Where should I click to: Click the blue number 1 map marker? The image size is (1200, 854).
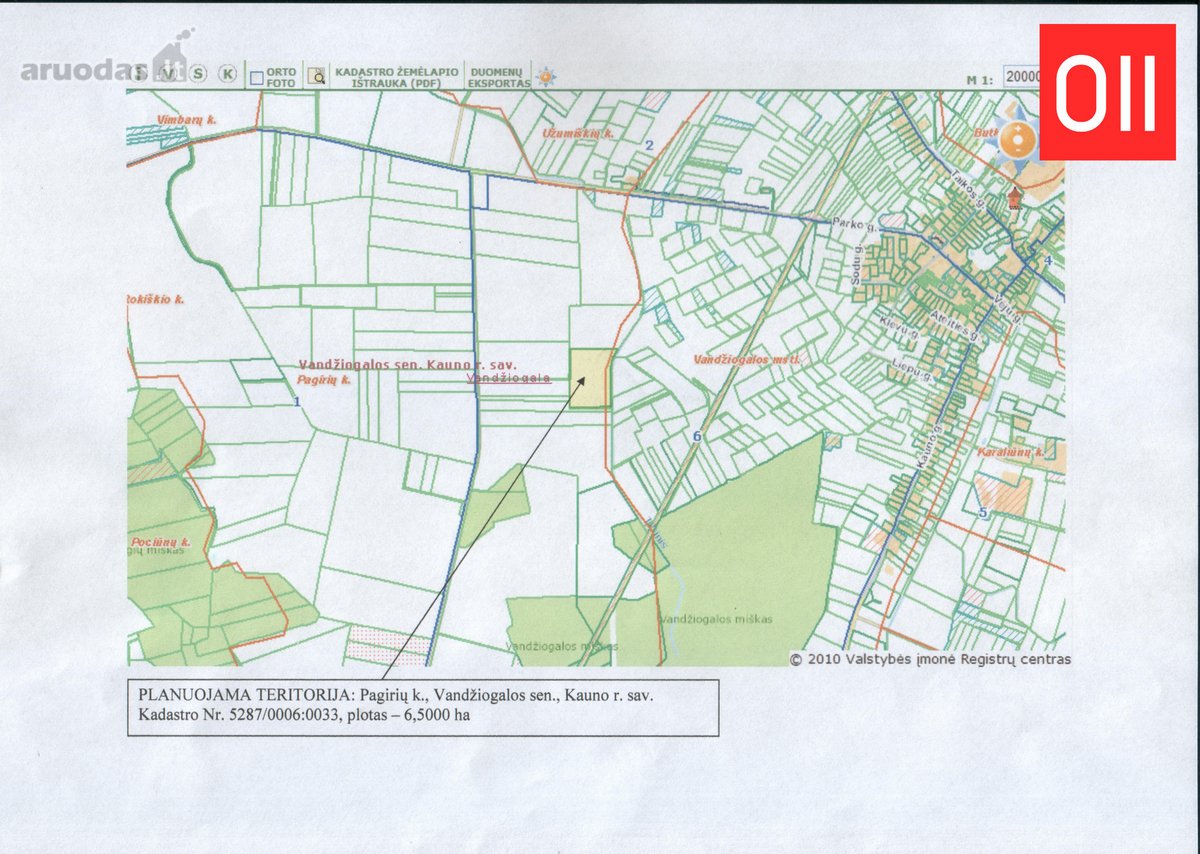pyautogui.click(x=296, y=402)
